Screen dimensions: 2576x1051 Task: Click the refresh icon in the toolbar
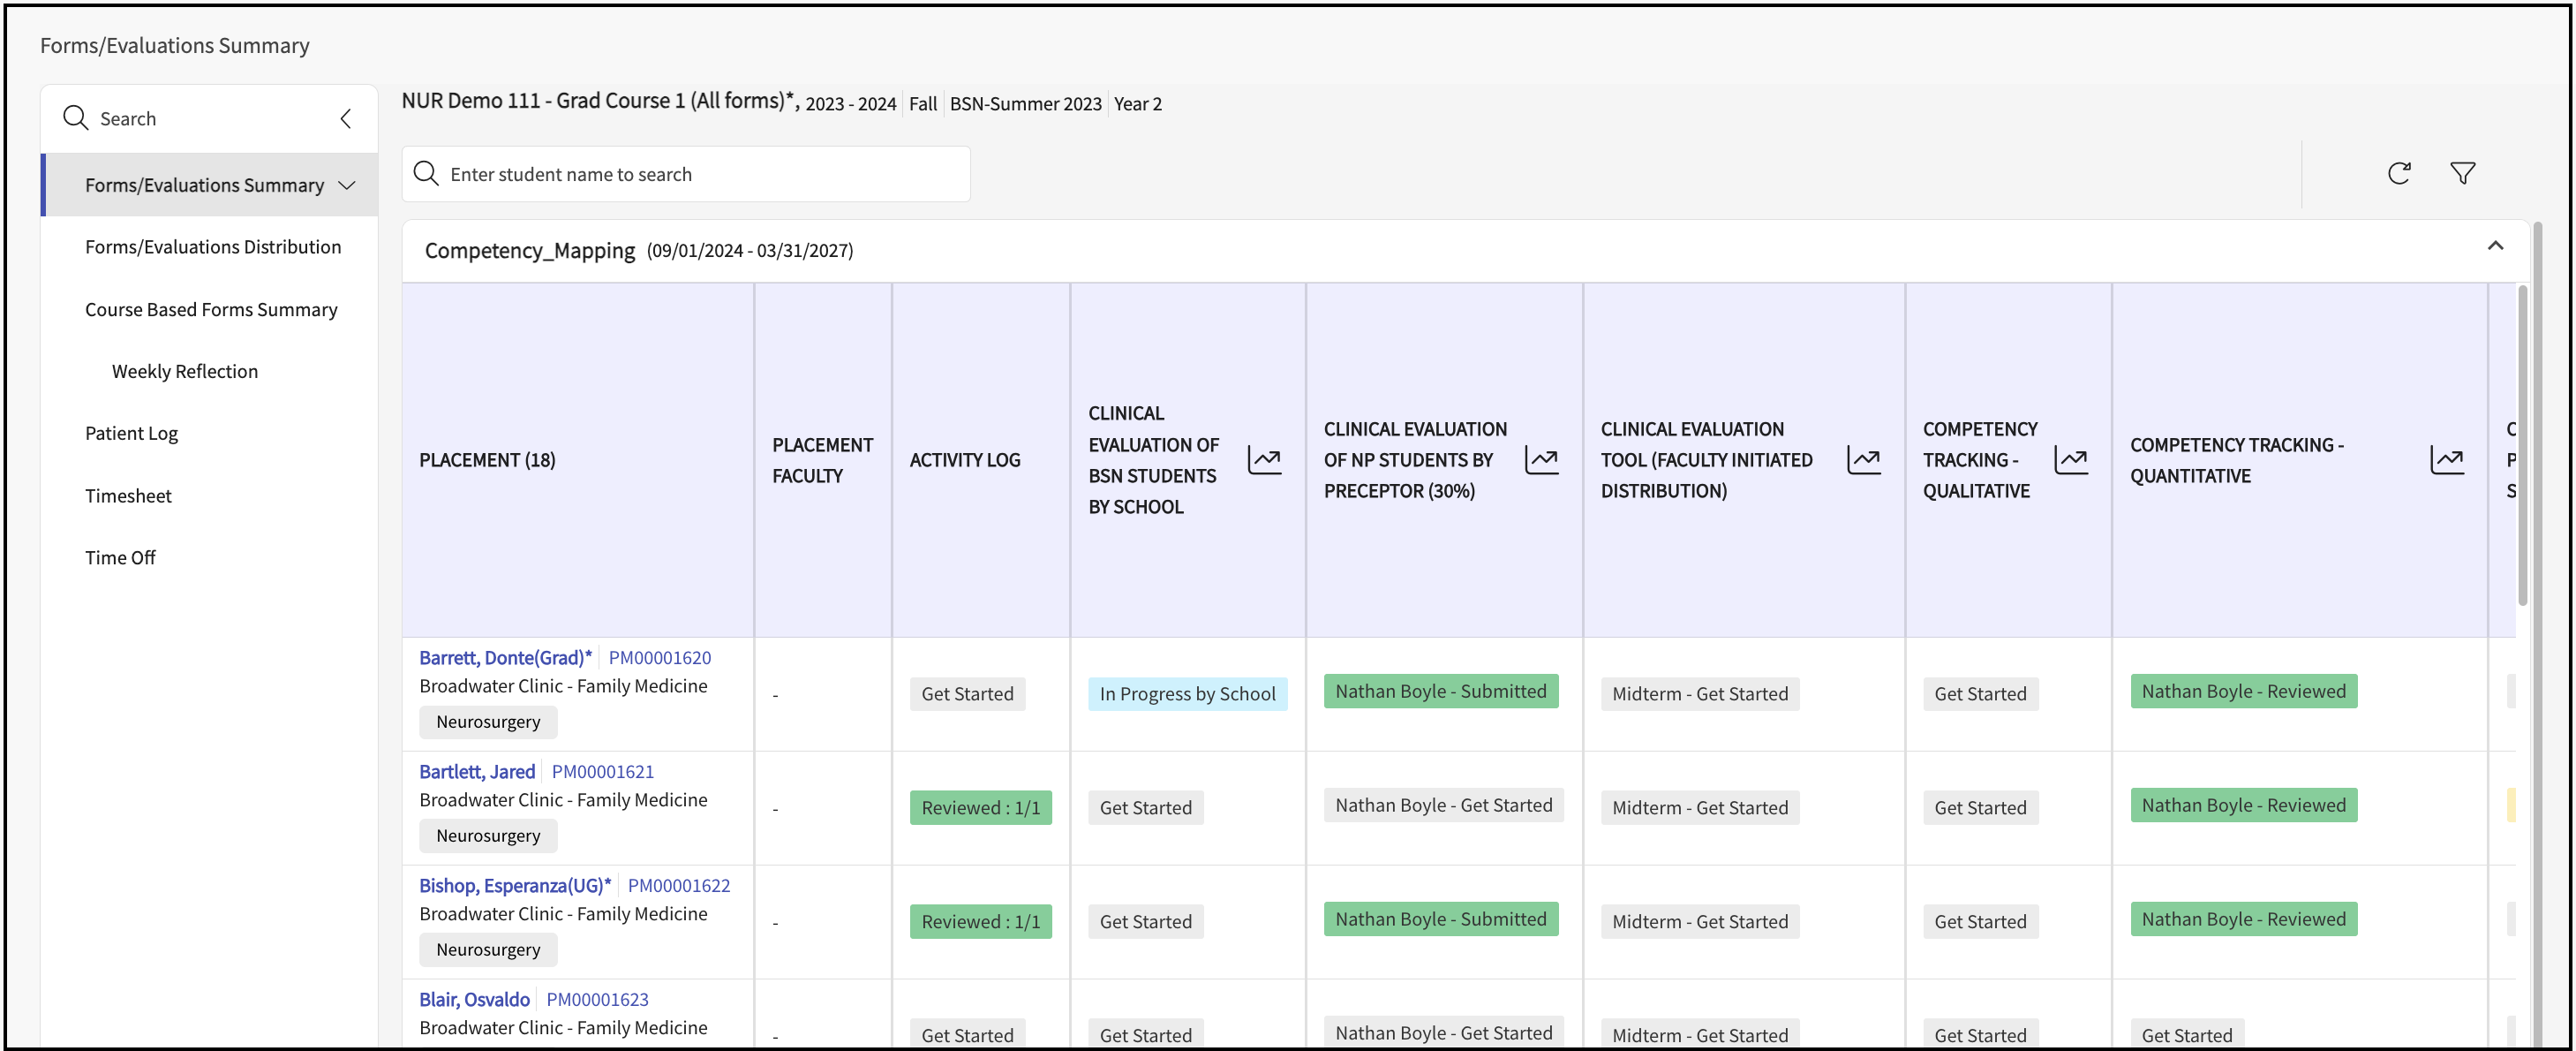pyautogui.click(x=2398, y=174)
